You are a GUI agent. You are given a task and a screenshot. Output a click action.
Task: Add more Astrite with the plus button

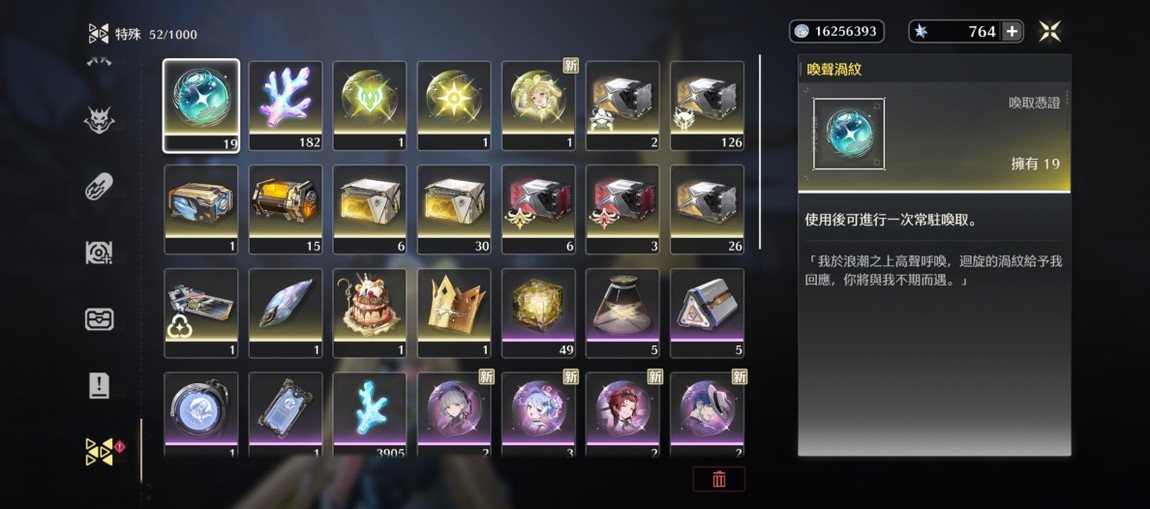point(1011,32)
